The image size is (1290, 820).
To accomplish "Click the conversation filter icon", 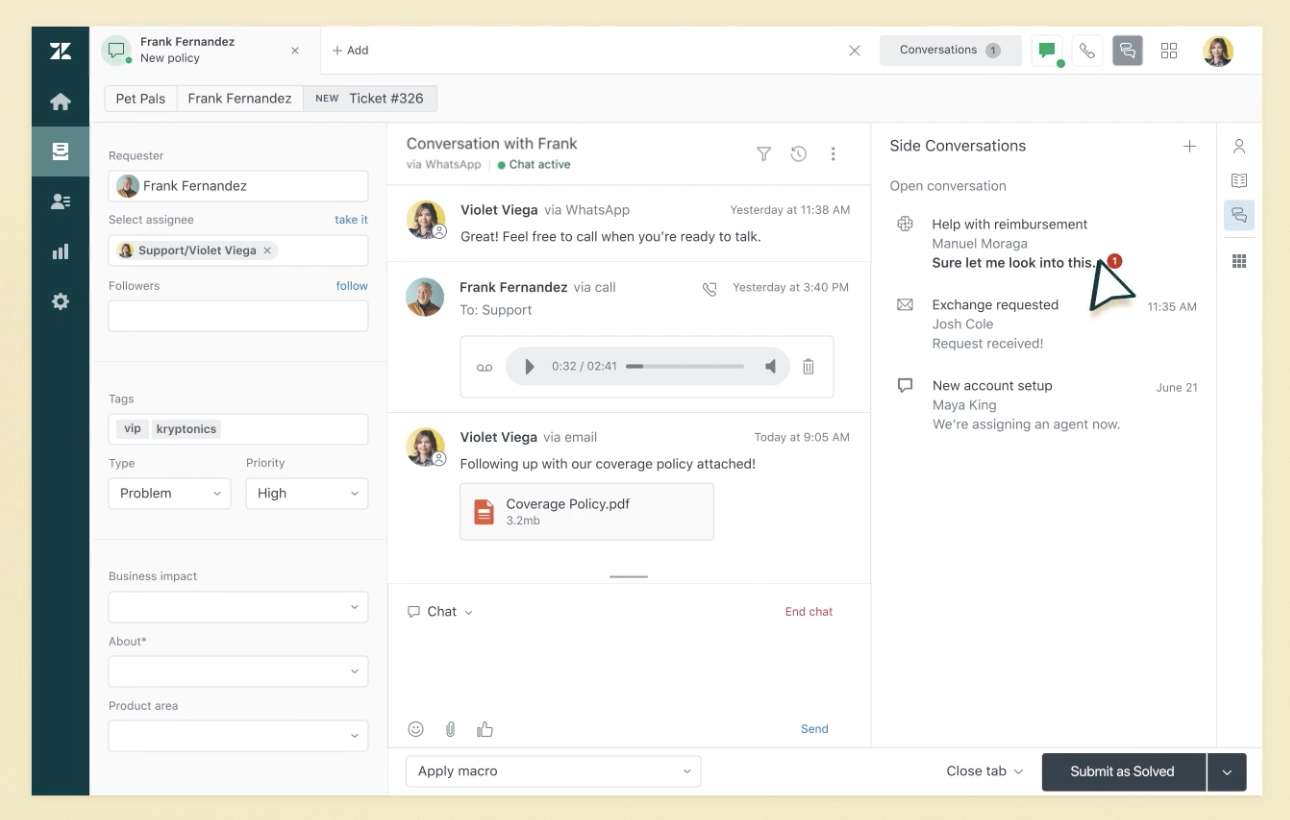I will click(764, 154).
